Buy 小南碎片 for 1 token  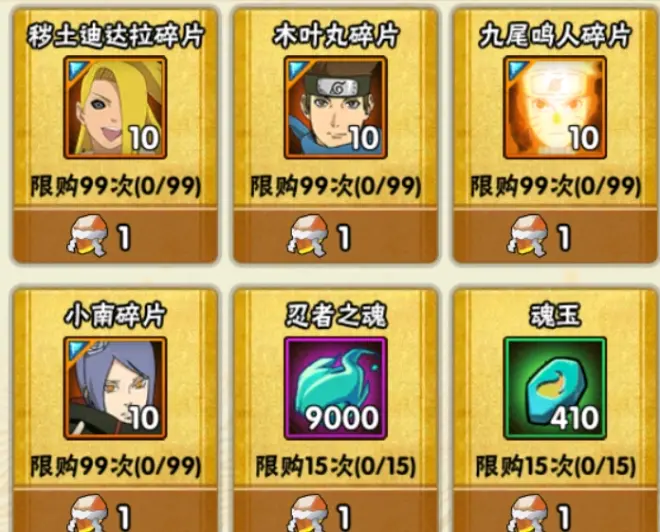[x=115, y=511]
